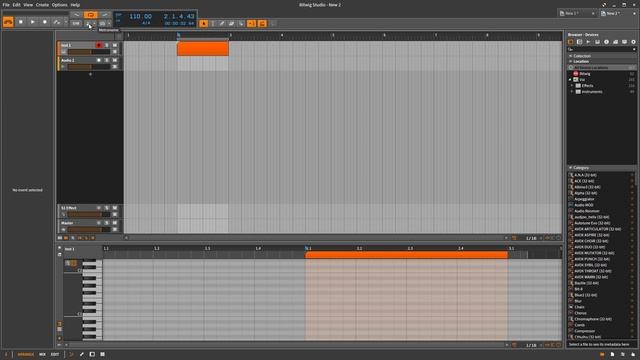Click the orange Bitwig dashboard logo button

[x=8, y=22]
